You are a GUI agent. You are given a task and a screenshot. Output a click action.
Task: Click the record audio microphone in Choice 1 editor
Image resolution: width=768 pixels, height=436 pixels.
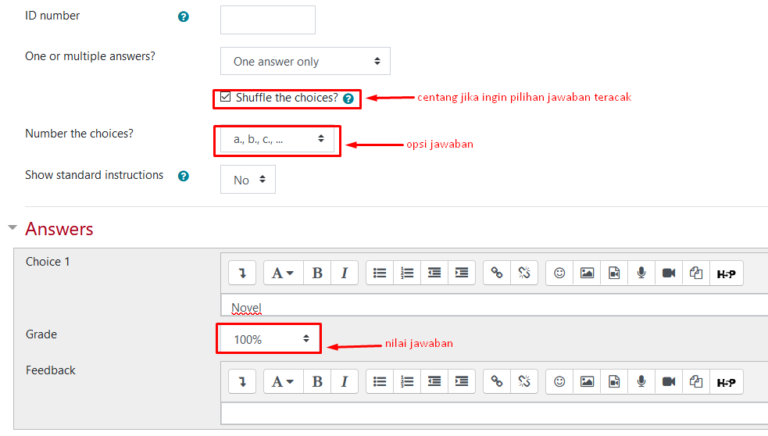[641, 273]
